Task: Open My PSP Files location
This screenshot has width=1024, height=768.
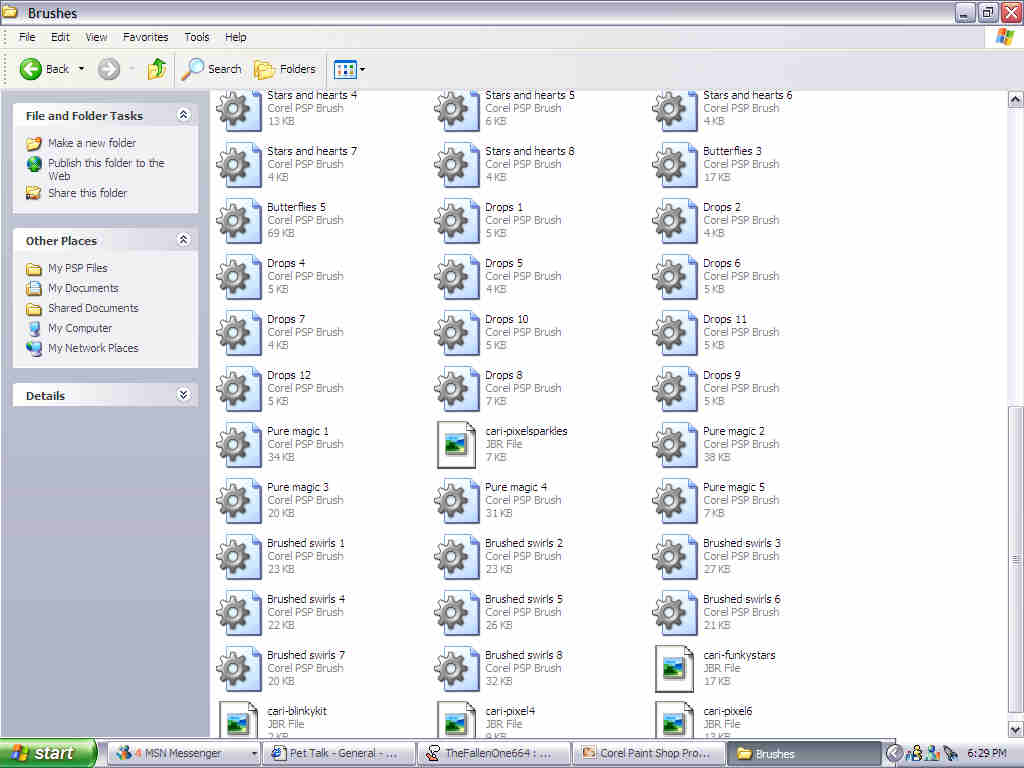Action: pos(77,268)
